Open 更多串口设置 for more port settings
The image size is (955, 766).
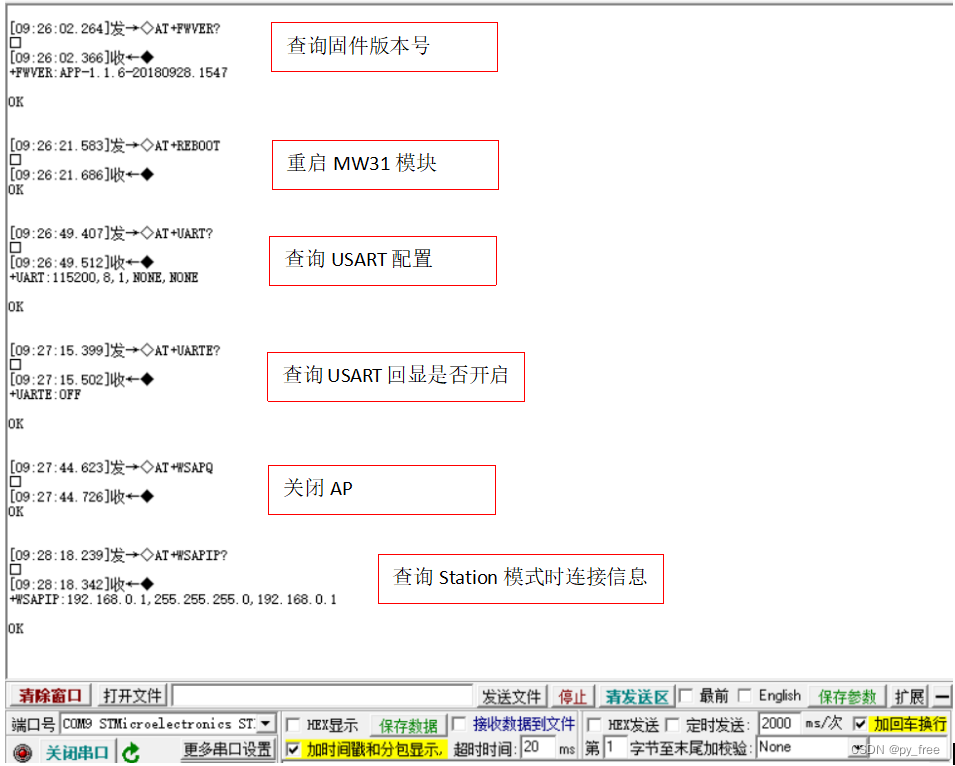pyautogui.click(x=225, y=749)
